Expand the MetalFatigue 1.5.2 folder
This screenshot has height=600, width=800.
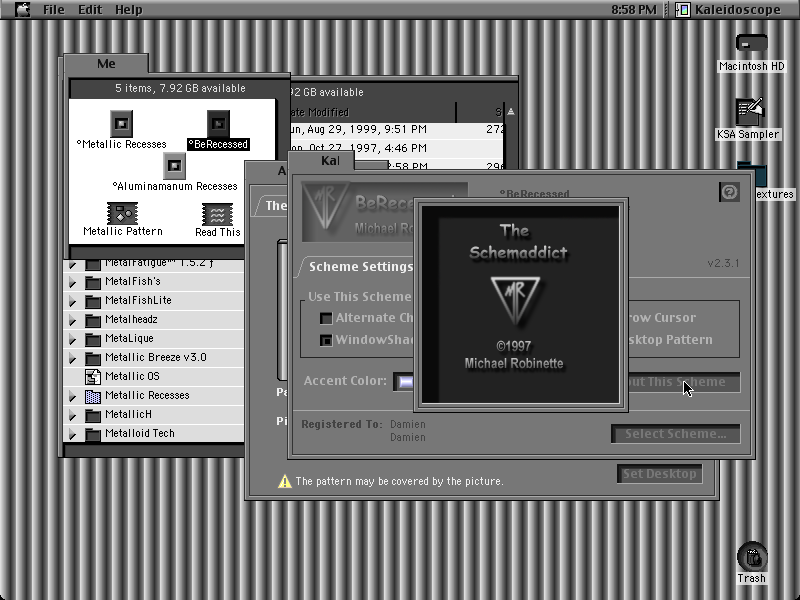pyautogui.click(x=72, y=264)
